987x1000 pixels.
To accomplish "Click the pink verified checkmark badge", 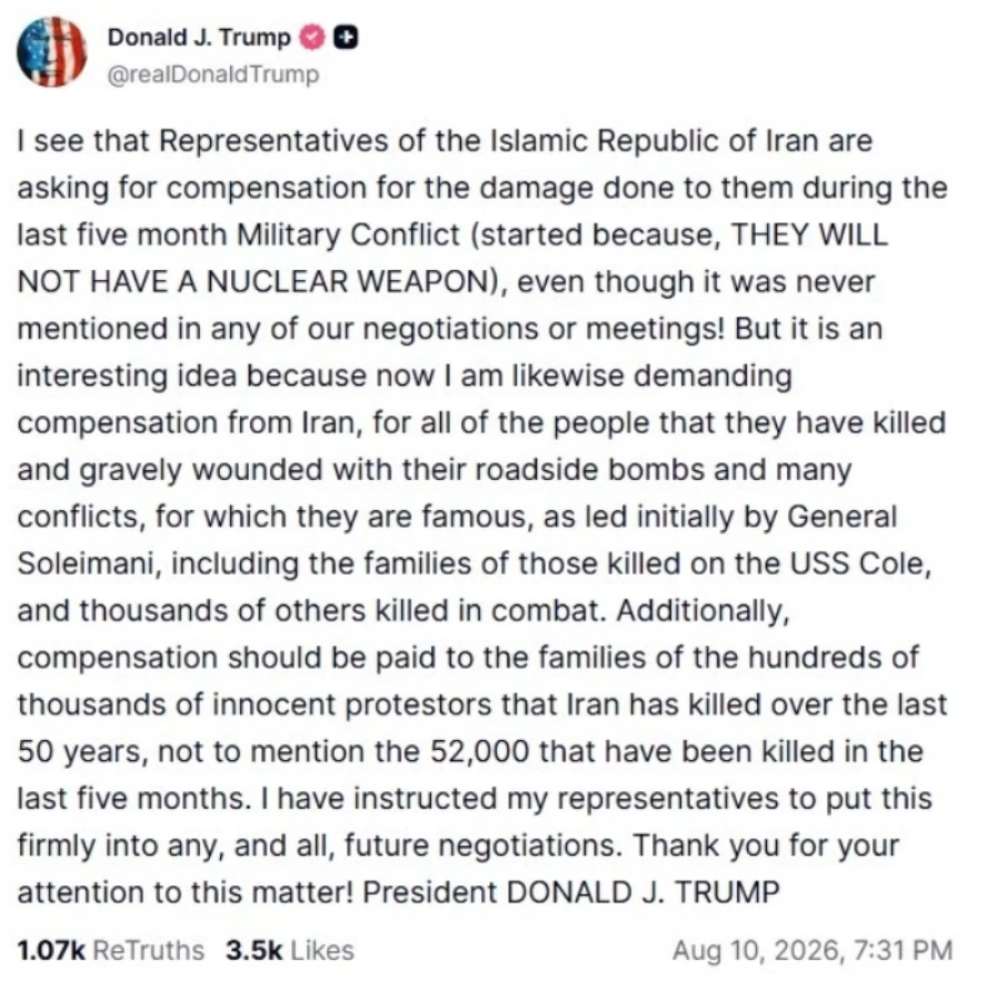I will [312, 37].
